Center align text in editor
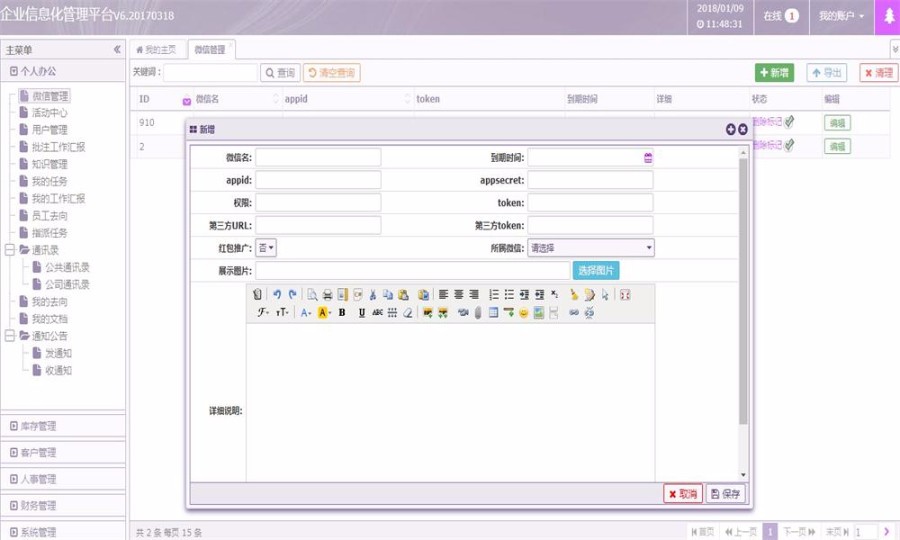900x540 pixels. pyautogui.click(x=459, y=295)
